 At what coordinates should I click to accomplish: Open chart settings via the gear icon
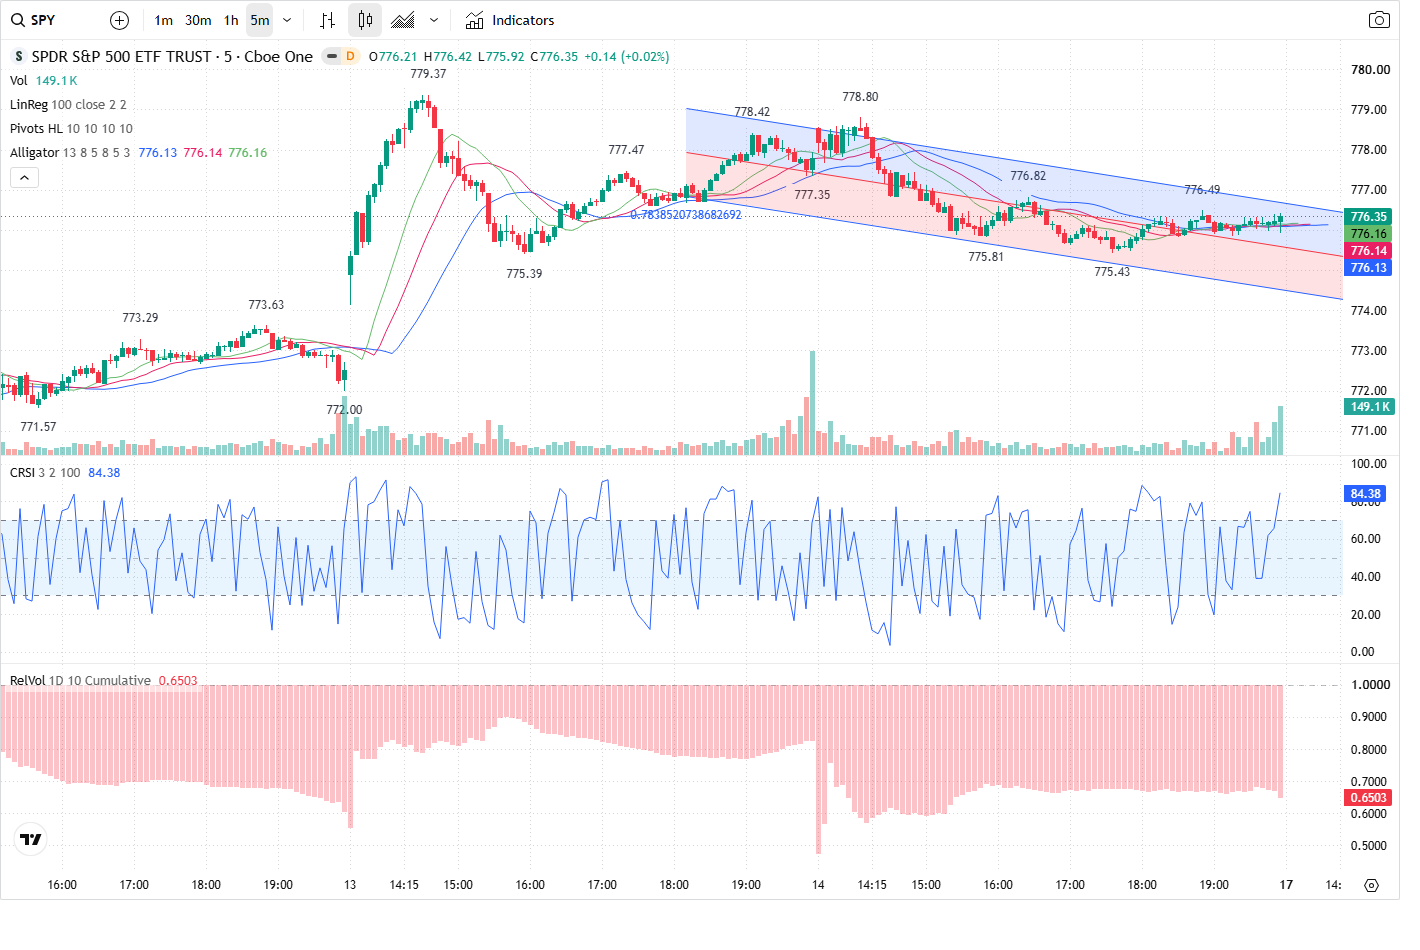(x=1371, y=885)
